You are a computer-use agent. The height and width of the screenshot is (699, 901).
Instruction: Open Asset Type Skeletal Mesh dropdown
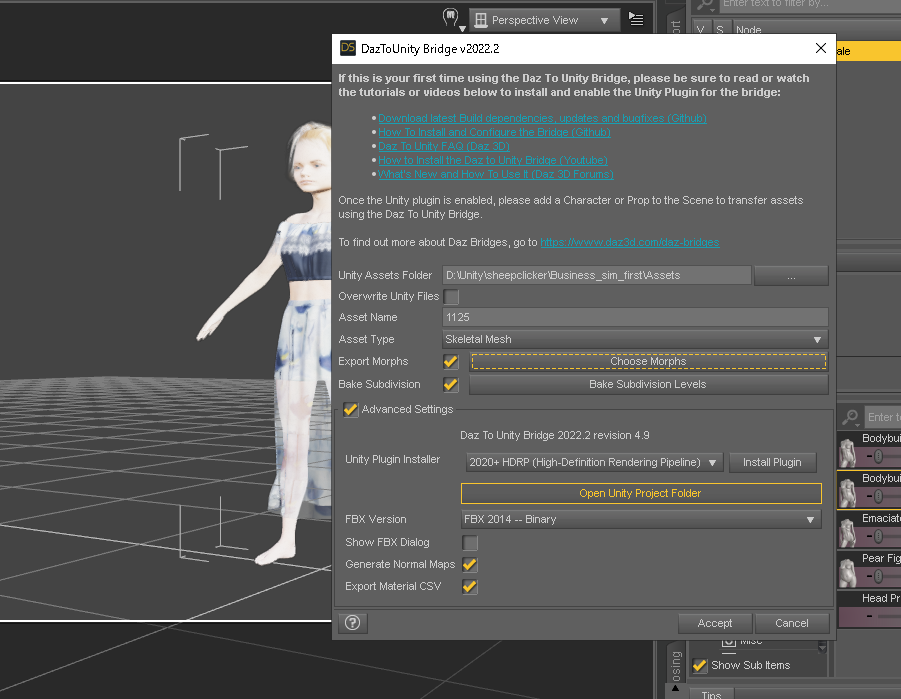pos(635,339)
